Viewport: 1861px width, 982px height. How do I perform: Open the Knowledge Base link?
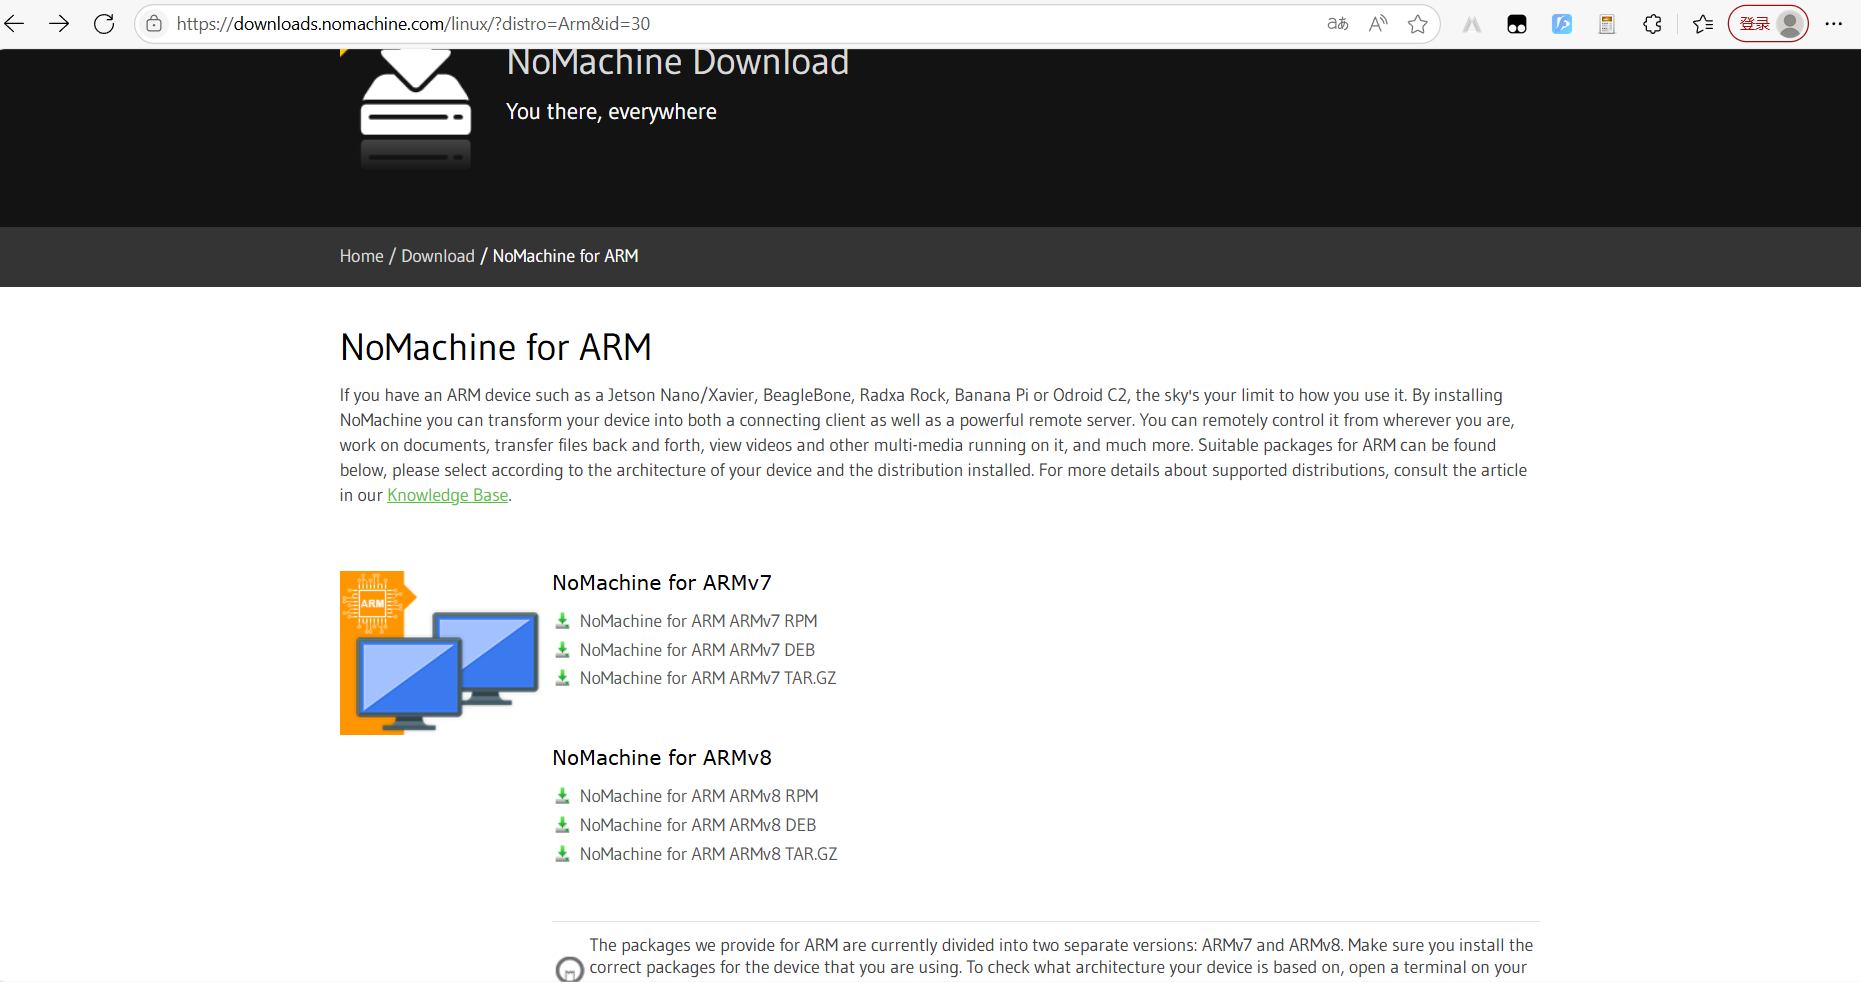coord(447,495)
